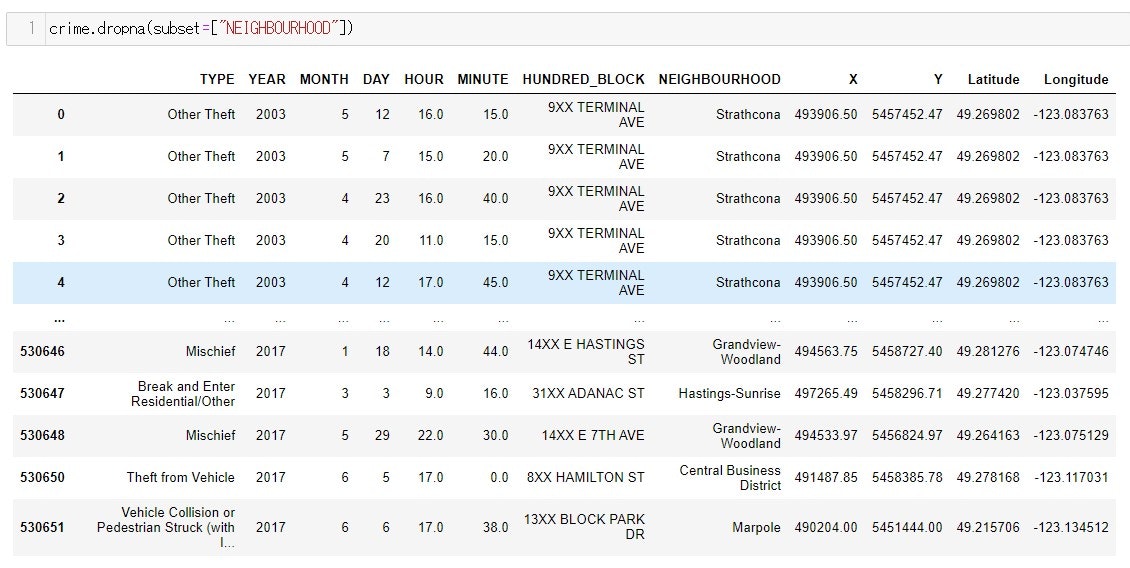1130x568 pixels.
Task: Click X value 494533.97
Action: pos(826,435)
